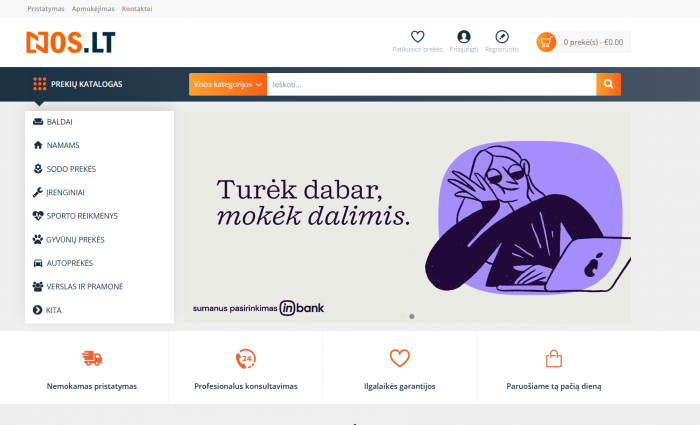The height and width of the screenshot is (425, 700).
Task: Click the 24-hour phone consultation icon
Action: click(246, 358)
